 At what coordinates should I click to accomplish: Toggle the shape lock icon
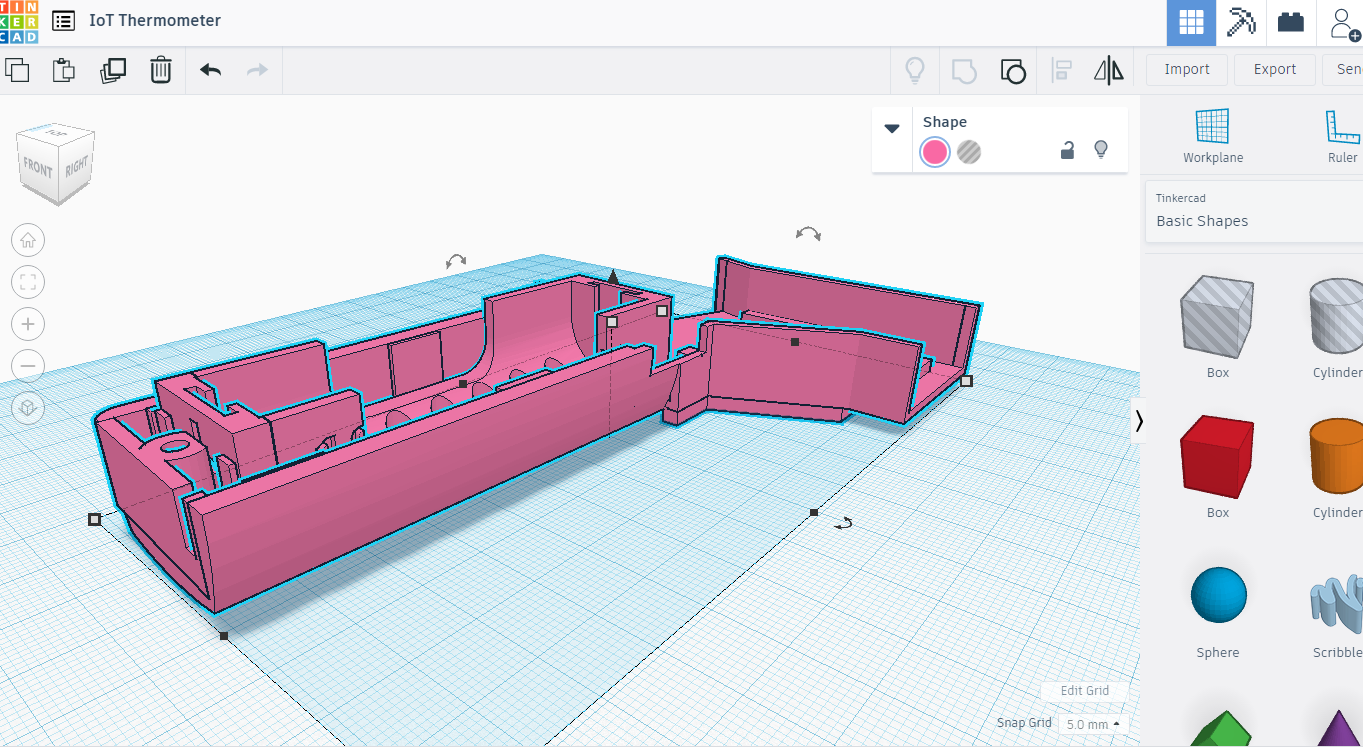pos(1067,150)
